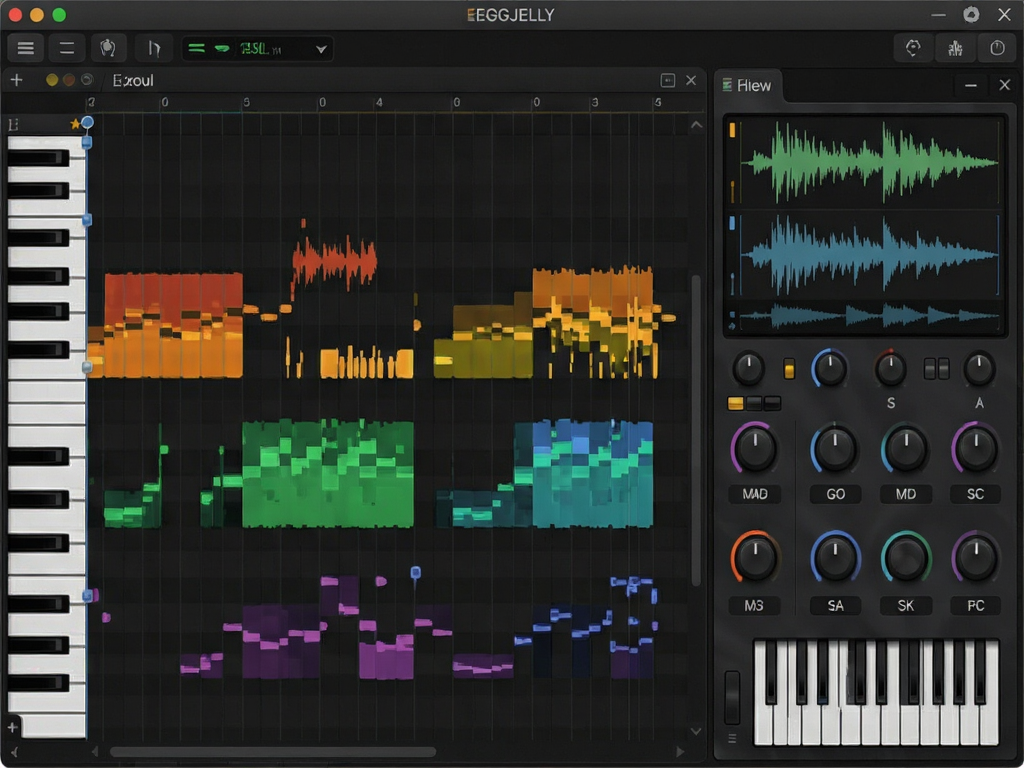Click the M3 label button
Viewport: 1024px width, 768px height.
tap(754, 606)
